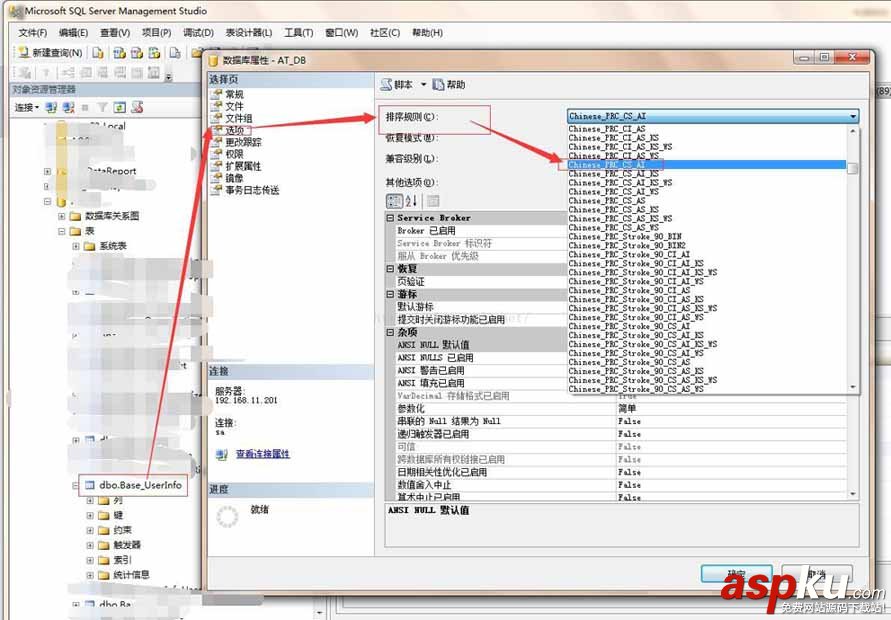Viewport: 891px width, 620px height.
Task: Open the 表设计器(L) menu
Action: point(249,32)
